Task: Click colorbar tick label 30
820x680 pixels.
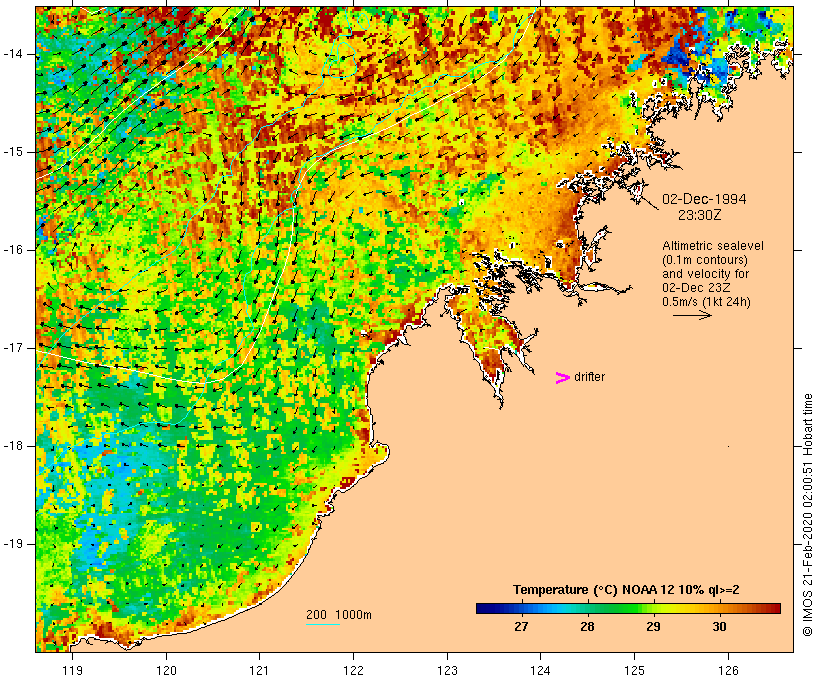Action: click(720, 626)
